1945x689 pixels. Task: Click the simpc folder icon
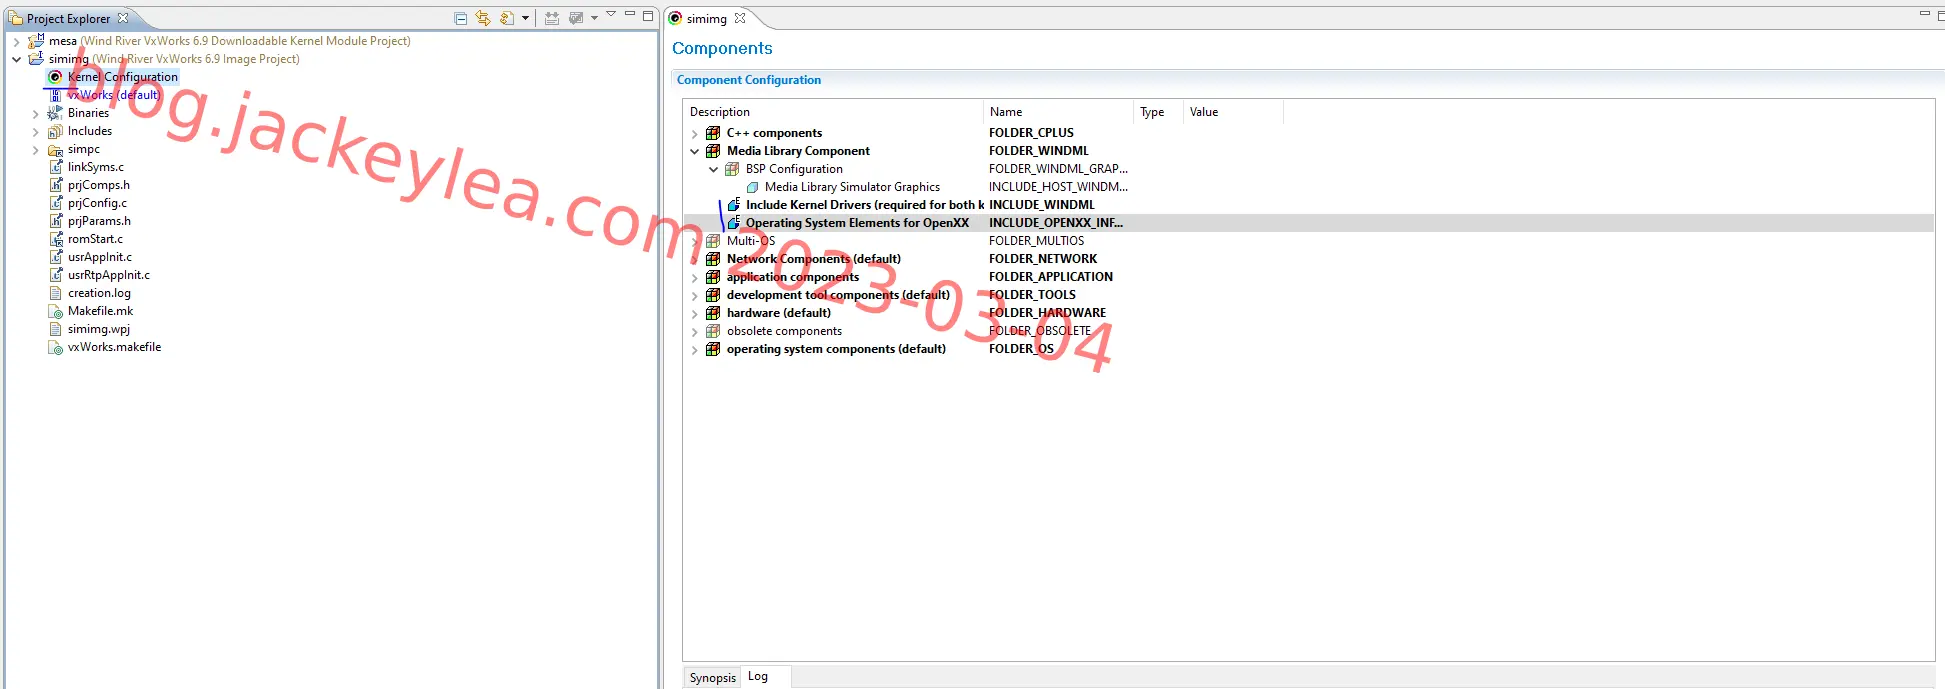(55, 150)
